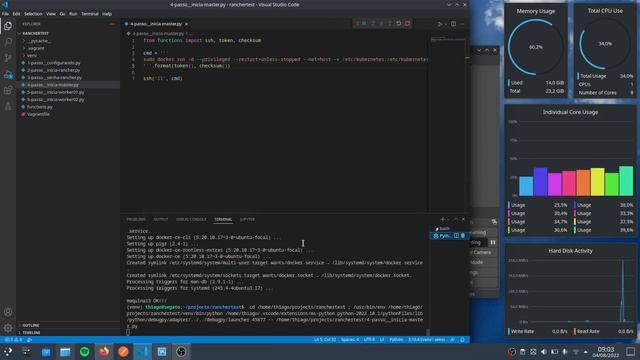Screen dimensions: 640x360
Task: Open the Vagrantfile in the explorer
Action: pos(38,114)
